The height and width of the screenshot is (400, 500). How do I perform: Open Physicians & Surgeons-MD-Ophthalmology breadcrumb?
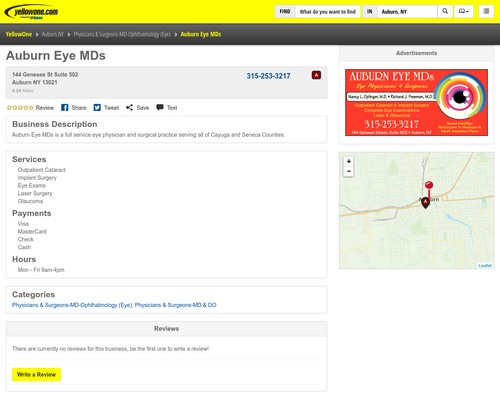122,34
